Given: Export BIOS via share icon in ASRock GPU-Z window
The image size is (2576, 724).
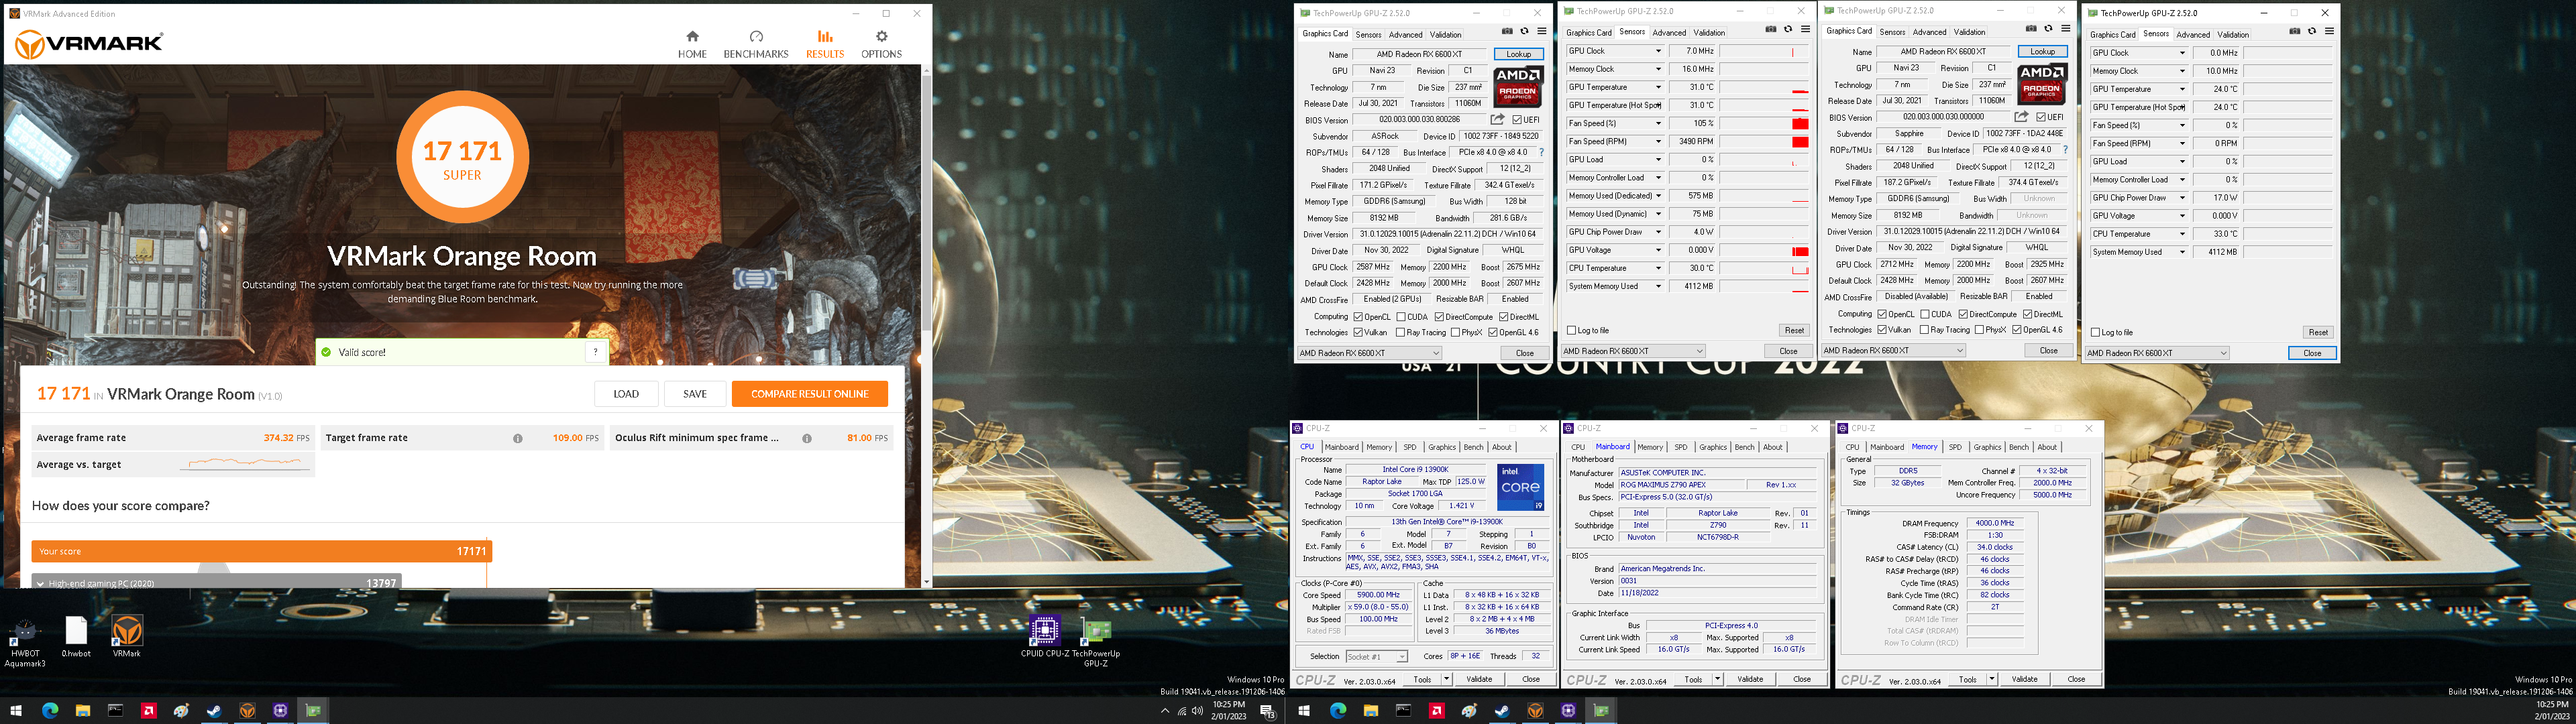Looking at the screenshot, I should (x=1497, y=120).
